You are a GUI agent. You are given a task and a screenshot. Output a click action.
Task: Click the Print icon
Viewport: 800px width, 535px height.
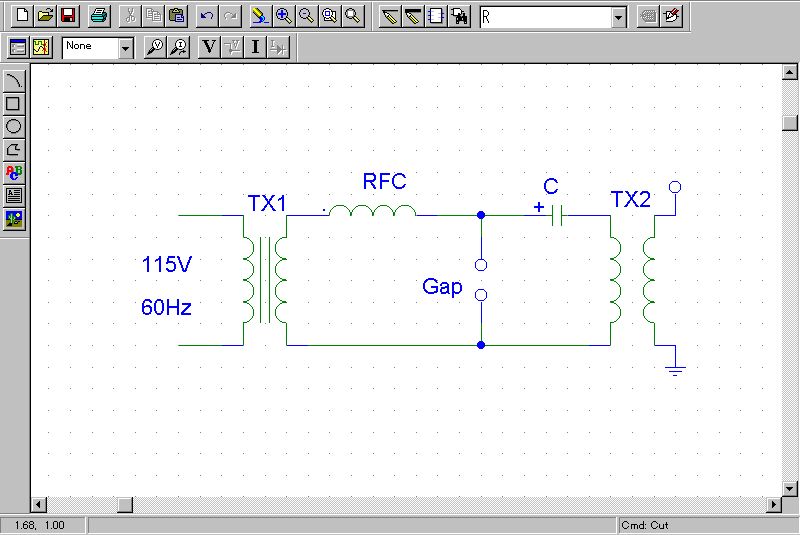pyautogui.click(x=98, y=16)
